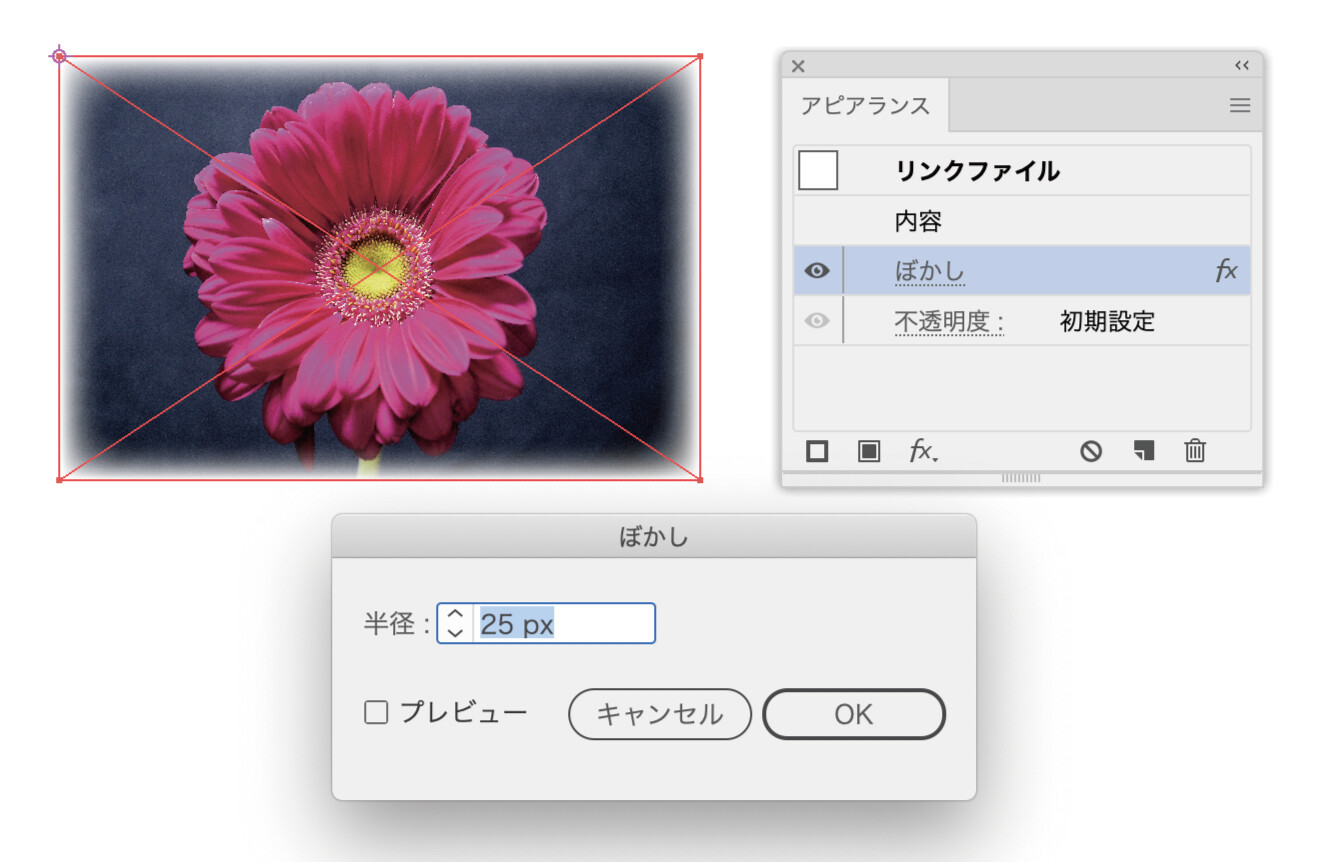Open the Appearance panel hamburger menu
This screenshot has width=1322, height=862.
coord(1240,105)
